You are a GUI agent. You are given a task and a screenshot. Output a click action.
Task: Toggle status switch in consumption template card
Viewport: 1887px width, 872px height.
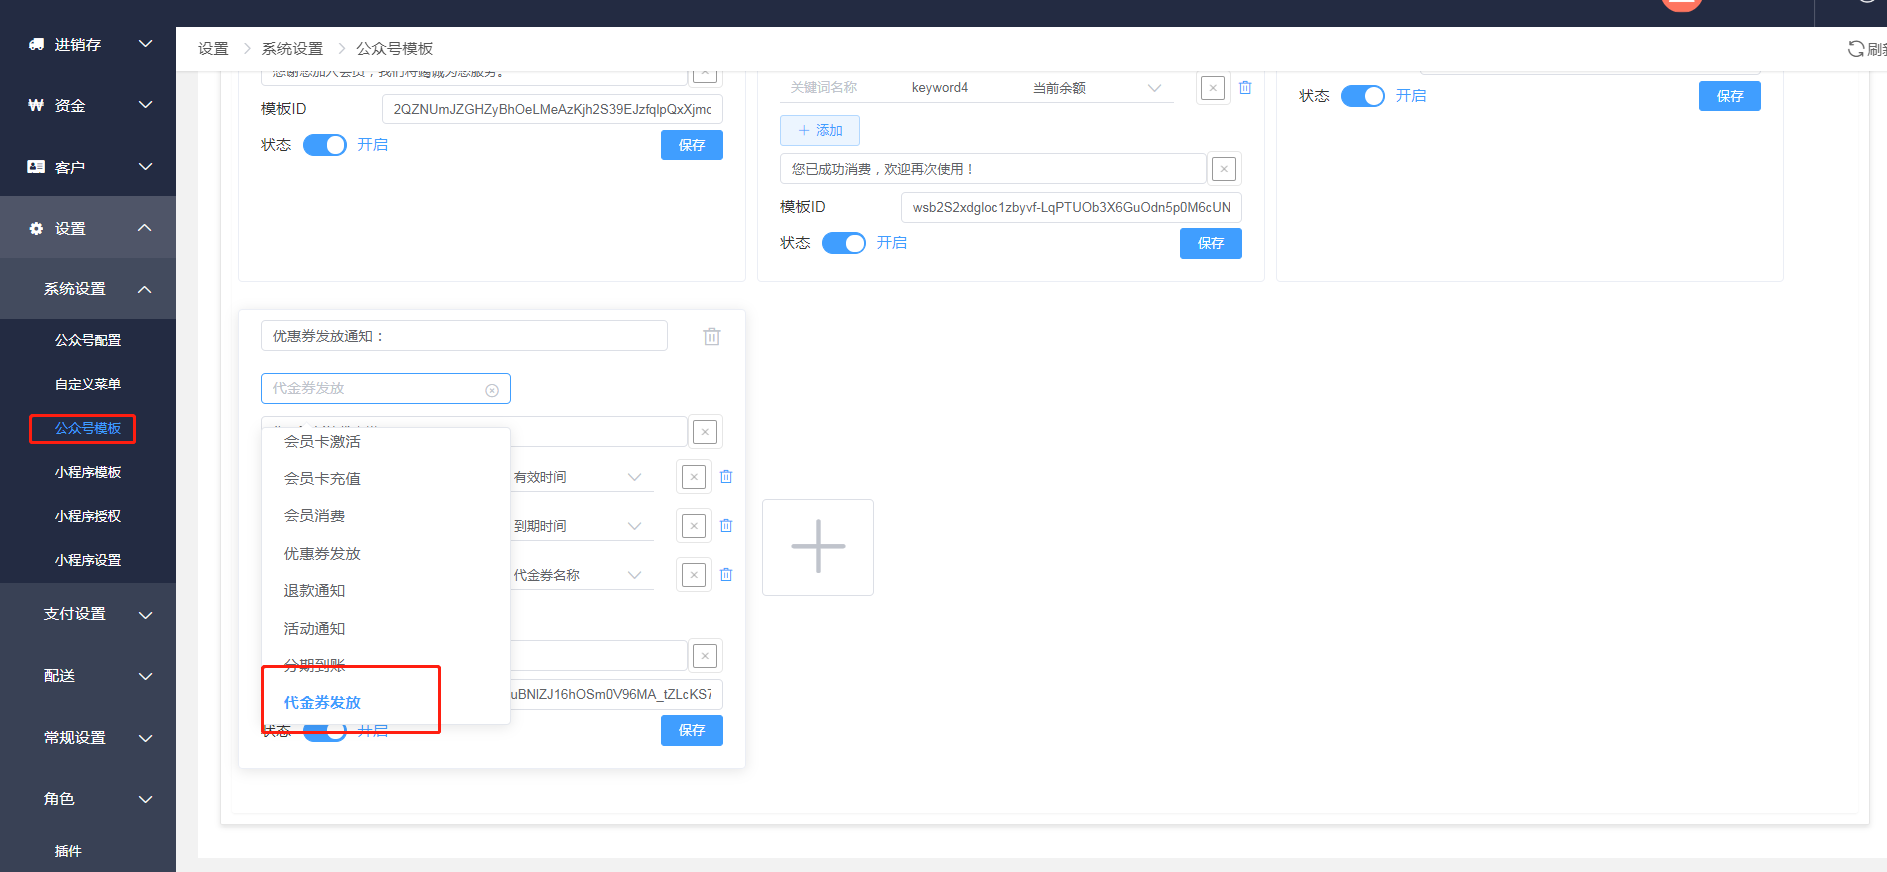pos(844,243)
